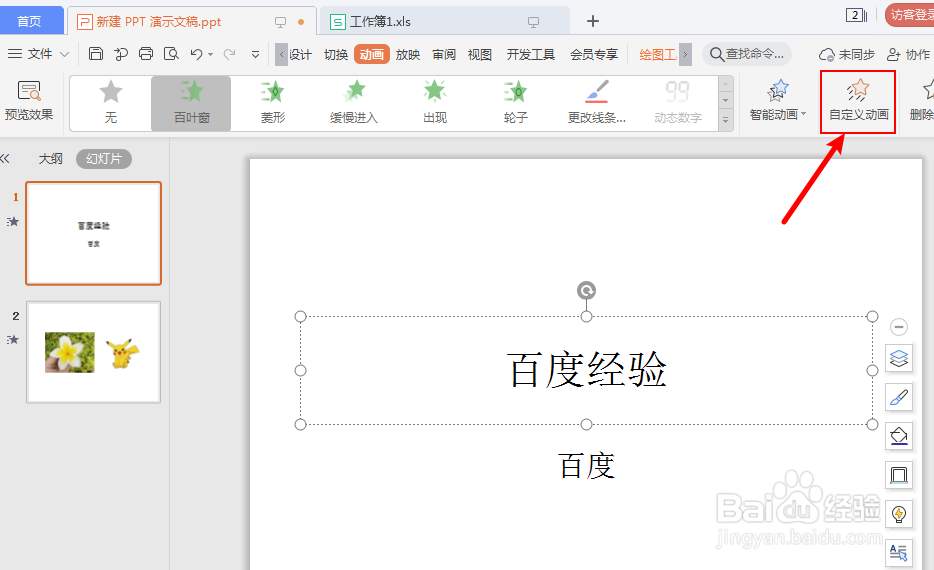
Task: Click the shape outline icon
Action: point(899,475)
